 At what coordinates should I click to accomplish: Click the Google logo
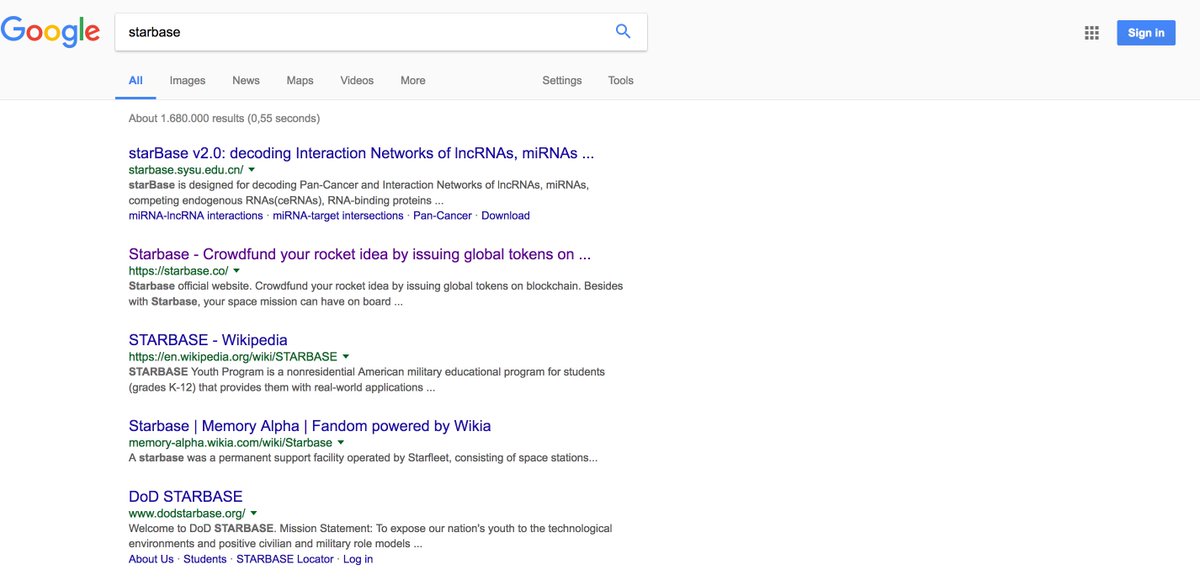(x=50, y=31)
